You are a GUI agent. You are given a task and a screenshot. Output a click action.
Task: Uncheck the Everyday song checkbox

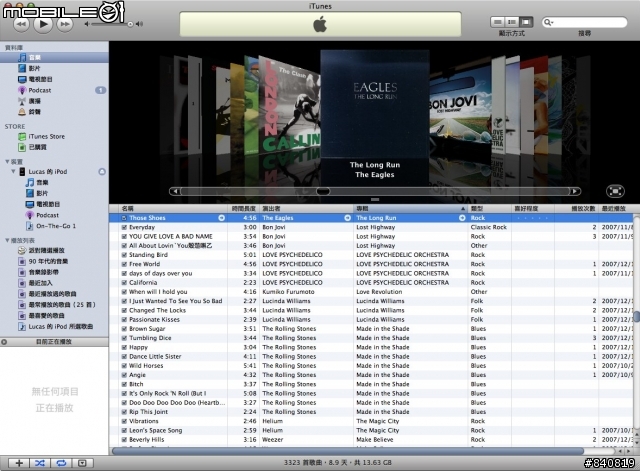pos(124,227)
